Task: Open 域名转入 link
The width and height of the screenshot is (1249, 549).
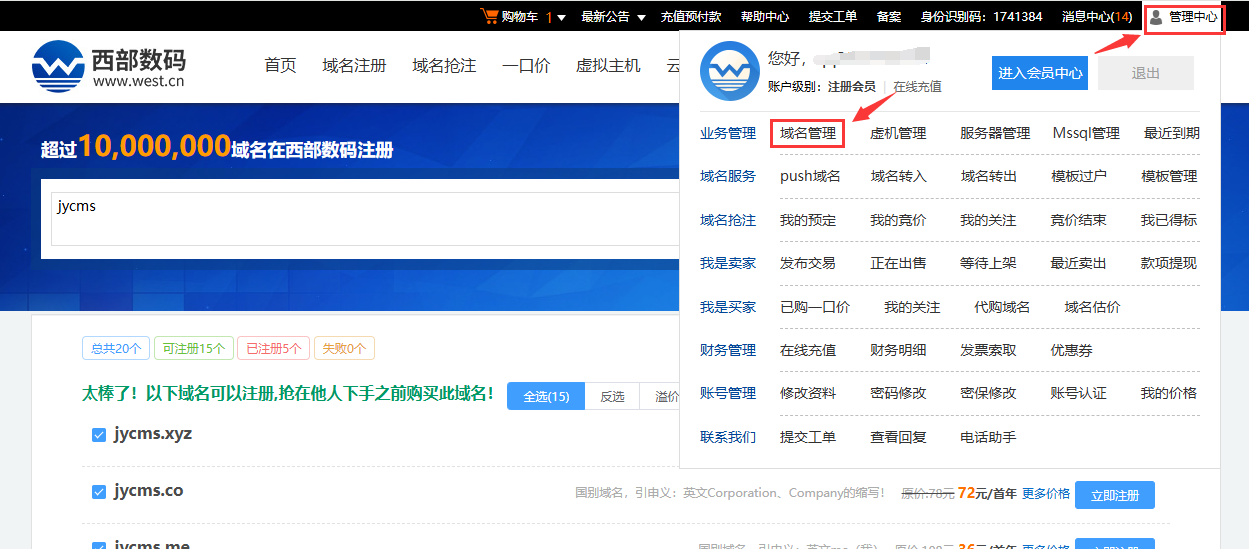Action: pos(898,176)
